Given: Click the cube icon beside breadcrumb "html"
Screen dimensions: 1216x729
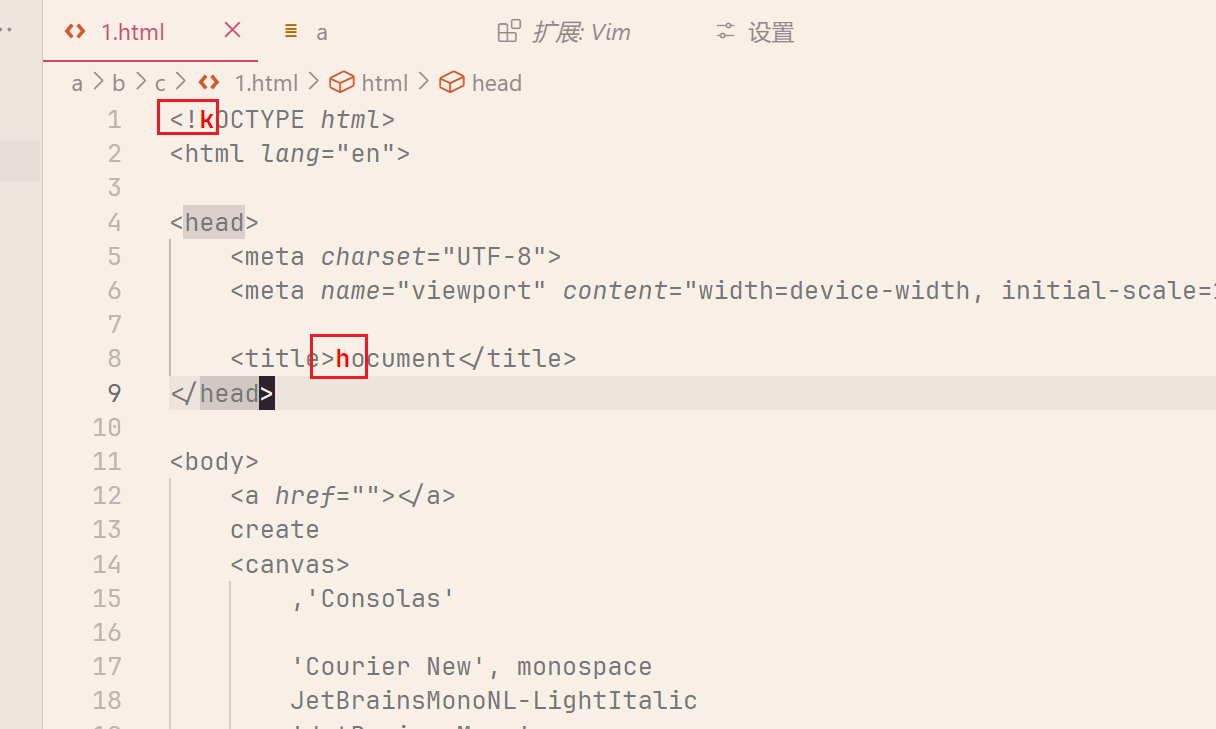Looking at the screenshot, I should pos(342,82).
